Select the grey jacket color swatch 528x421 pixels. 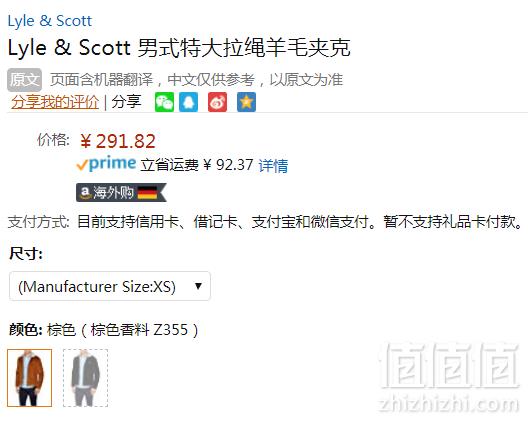[86, 378]
